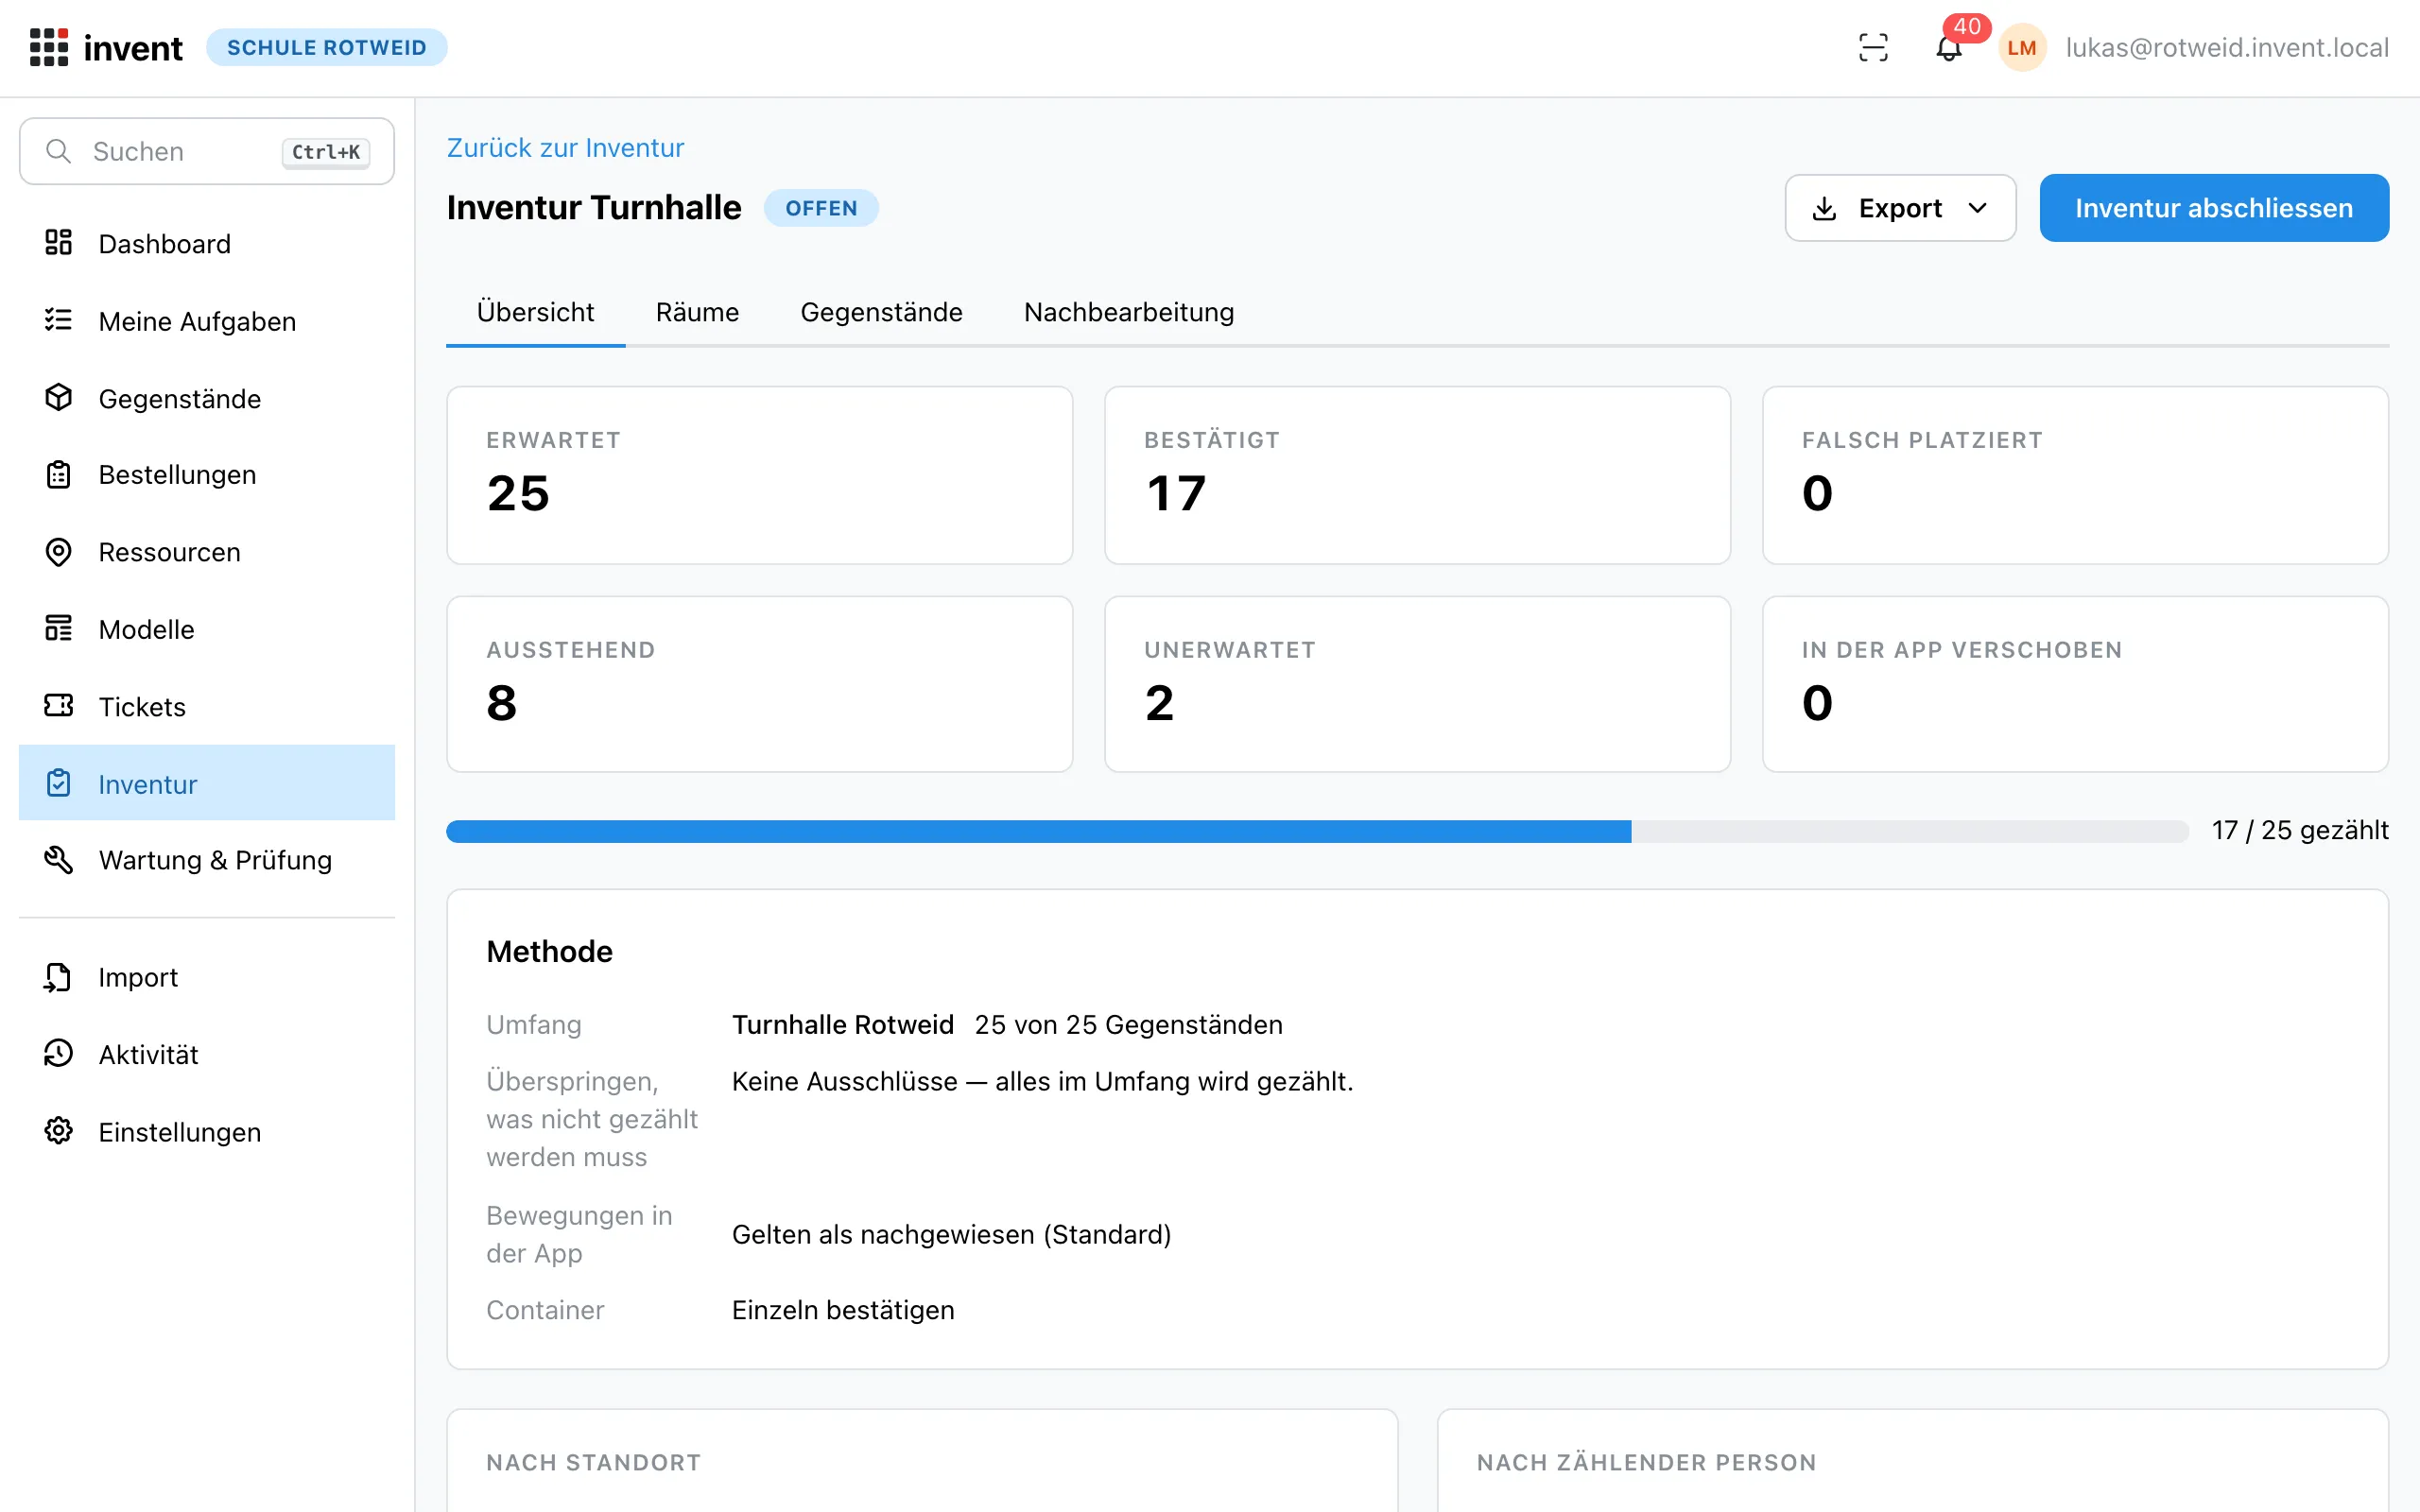Viewport: 2420px width, 1512px height.
Task: Go to Bestellungen in the sidebar
Action: tap(207, 475)
